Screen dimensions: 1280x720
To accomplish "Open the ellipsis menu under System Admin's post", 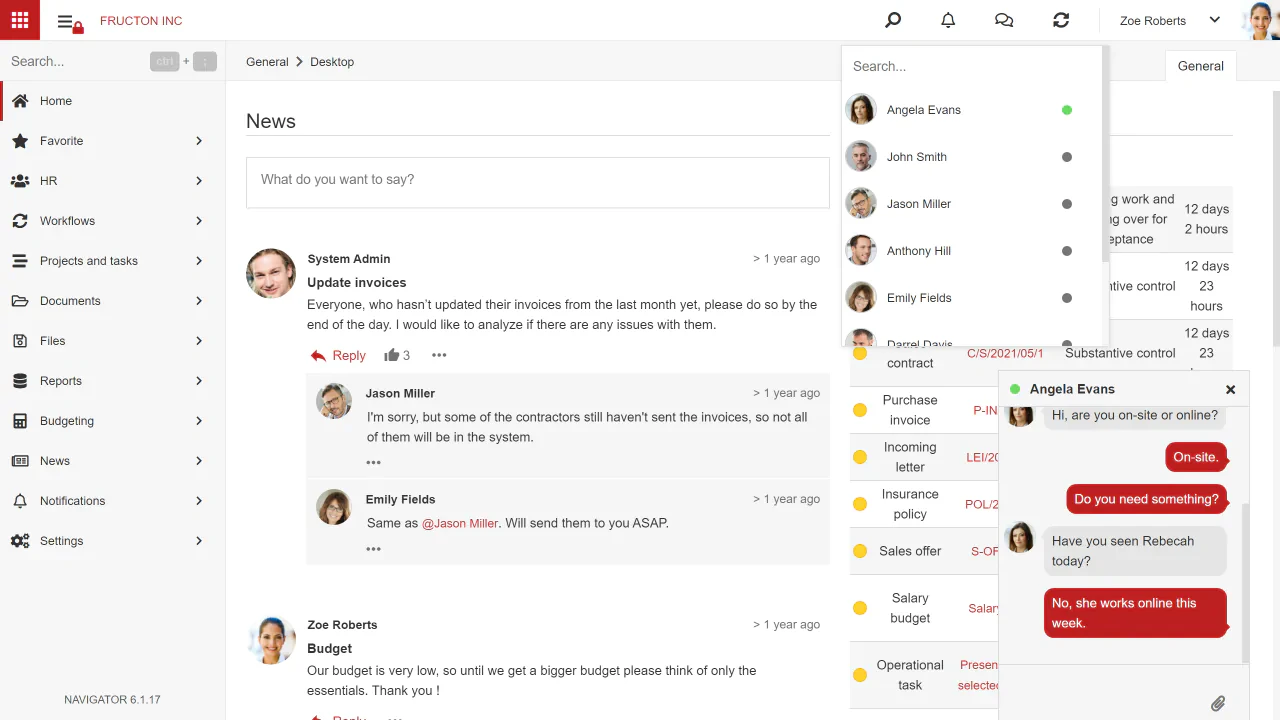I will pos(439,355).
